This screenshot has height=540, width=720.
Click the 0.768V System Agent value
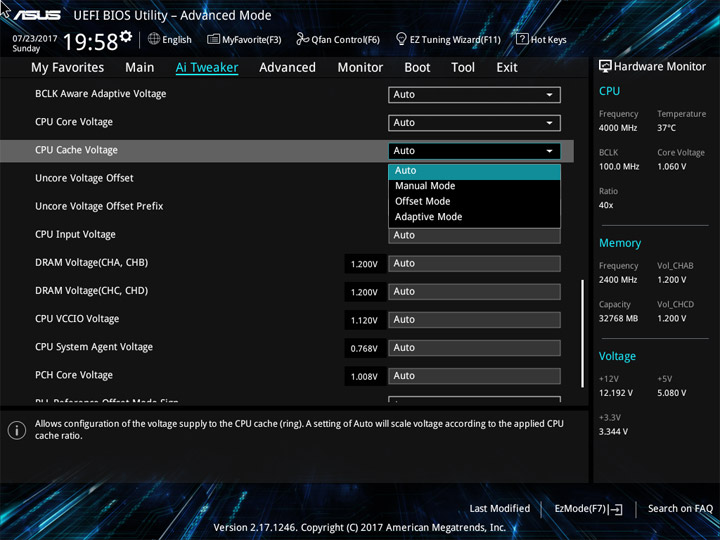pyautogui.click(x=365, y=349)
